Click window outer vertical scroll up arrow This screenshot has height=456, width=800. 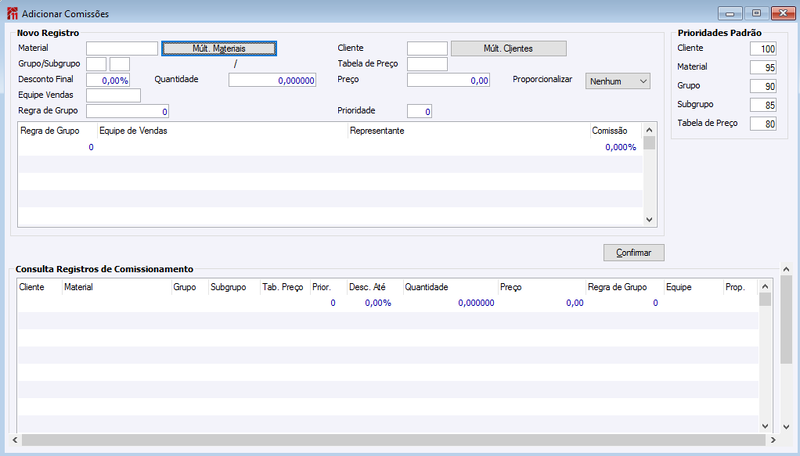(786, 269)
